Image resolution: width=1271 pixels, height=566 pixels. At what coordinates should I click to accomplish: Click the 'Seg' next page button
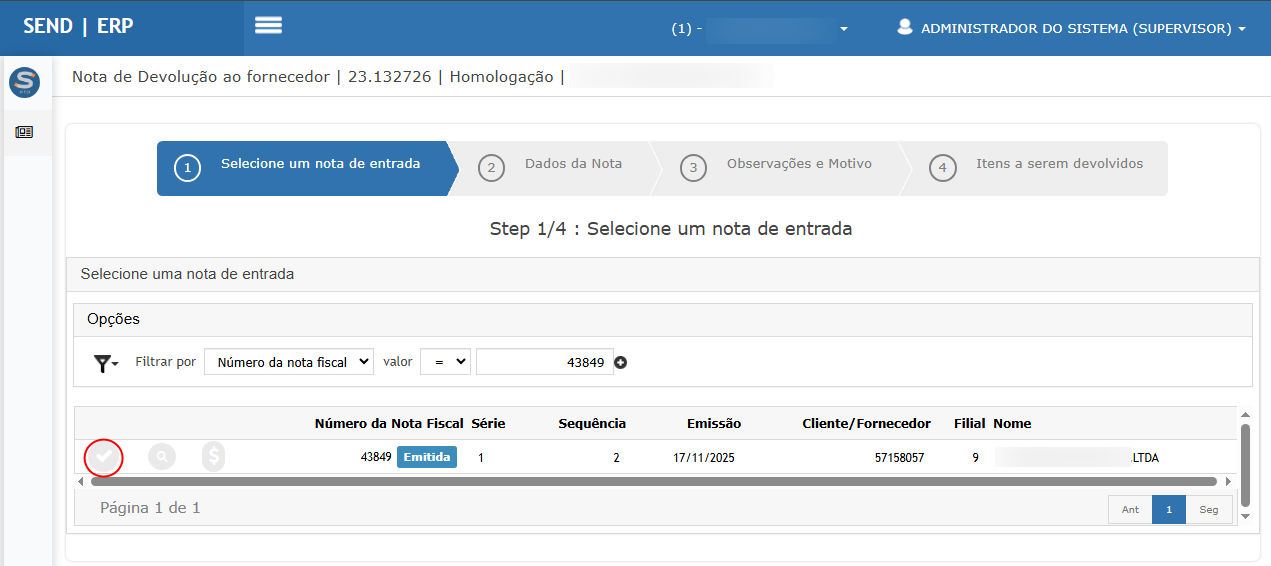[x=1208, y=510]
